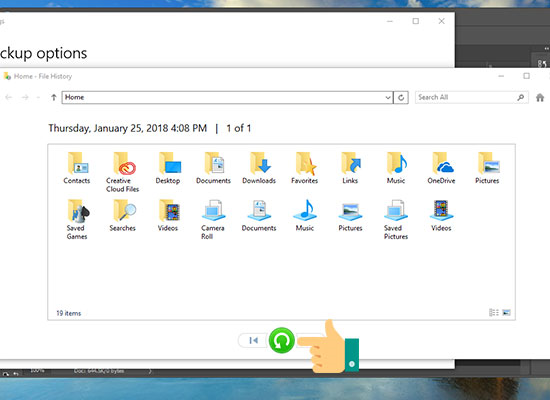
Task: Select the Downloads folder
Action: coord(259,168)
